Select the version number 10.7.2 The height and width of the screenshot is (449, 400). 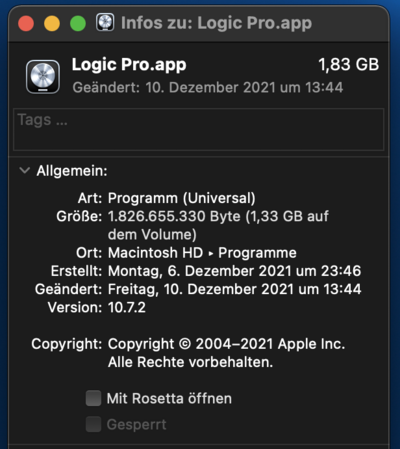(127, 307)
